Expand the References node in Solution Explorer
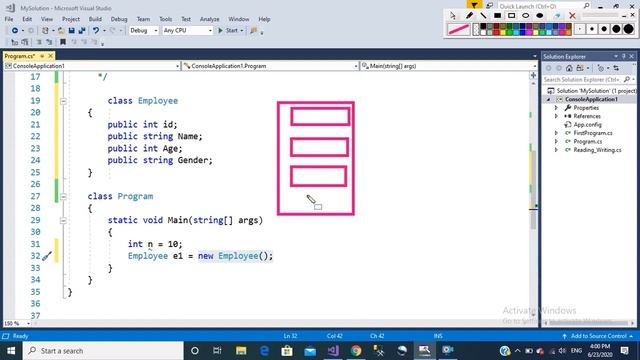 (x=556, y=116)
